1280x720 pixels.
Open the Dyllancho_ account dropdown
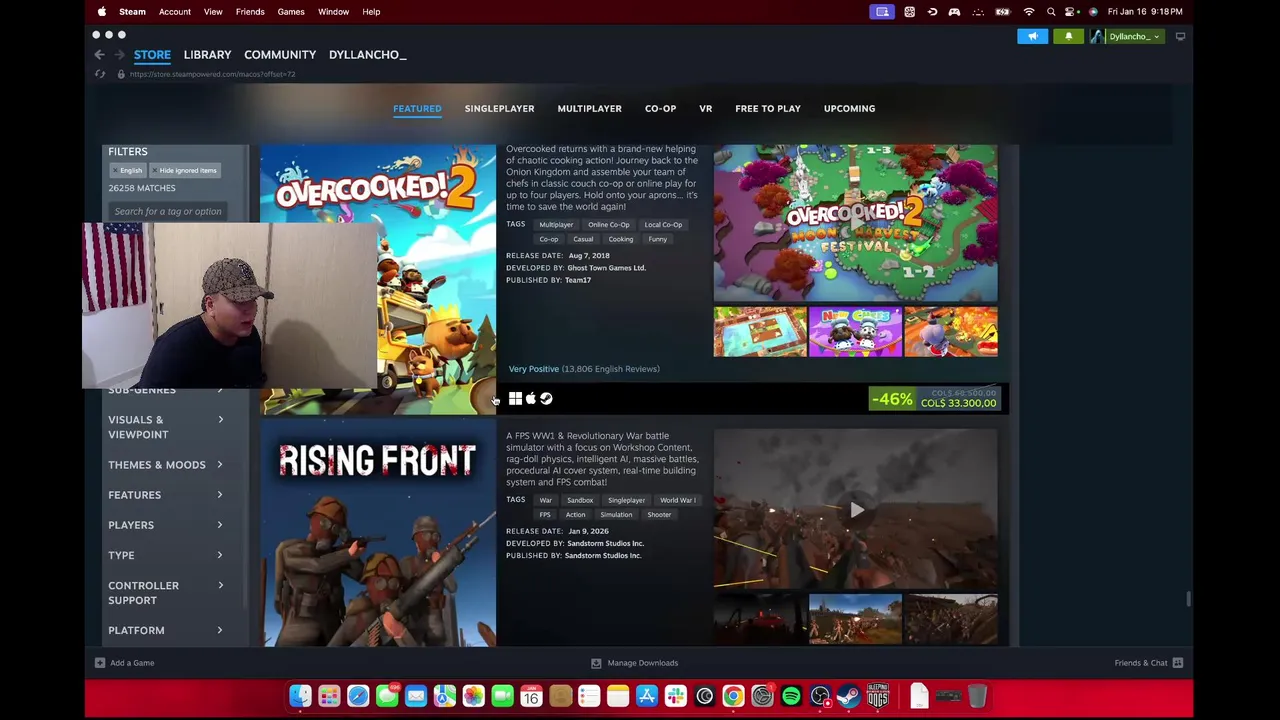1126,37
